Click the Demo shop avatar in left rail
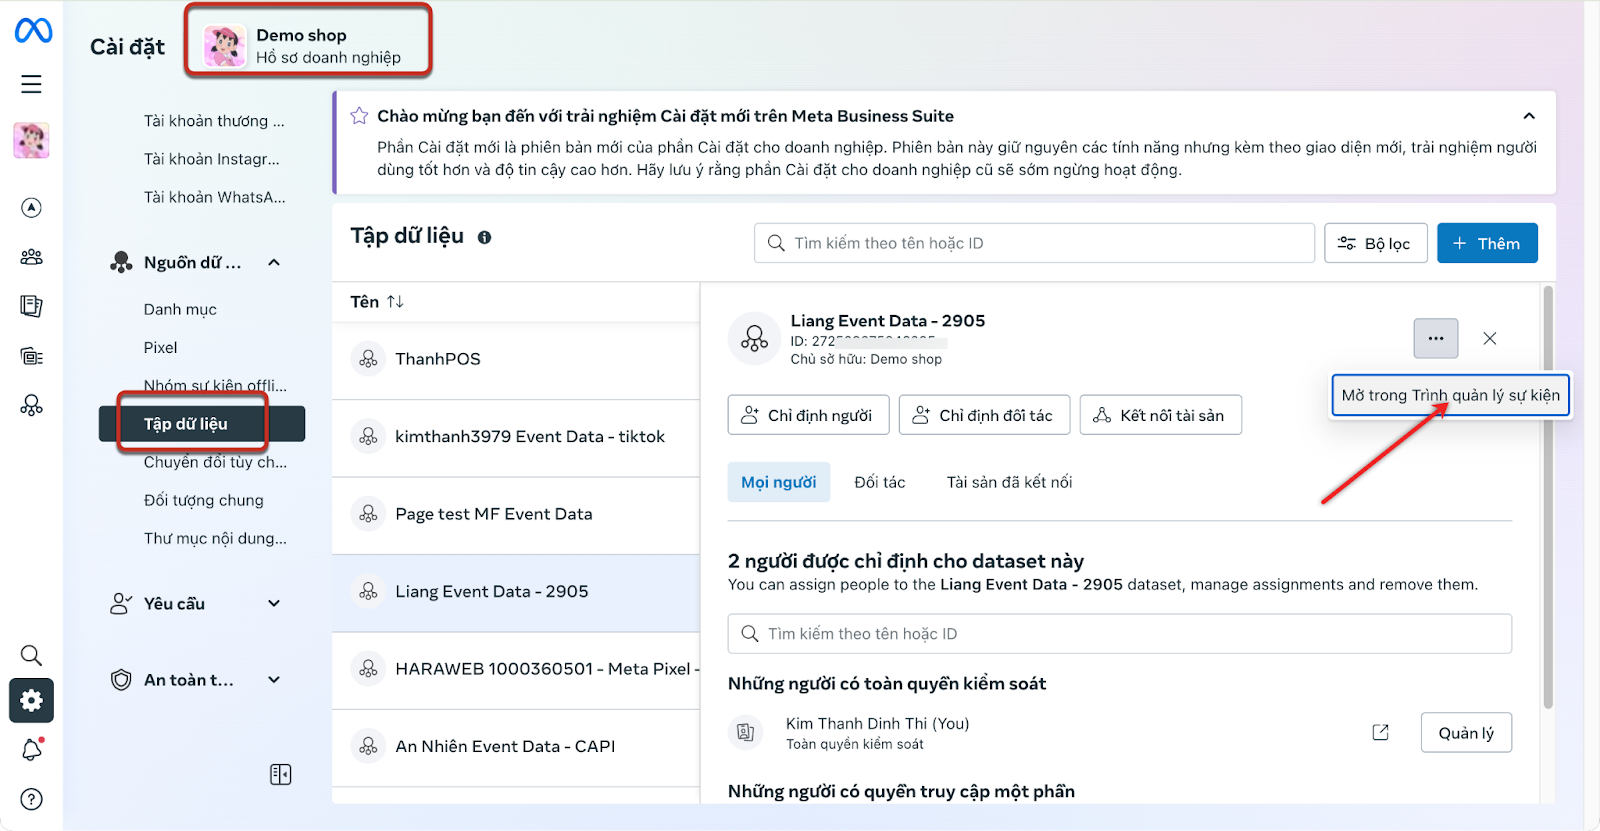 pos(31,140)
